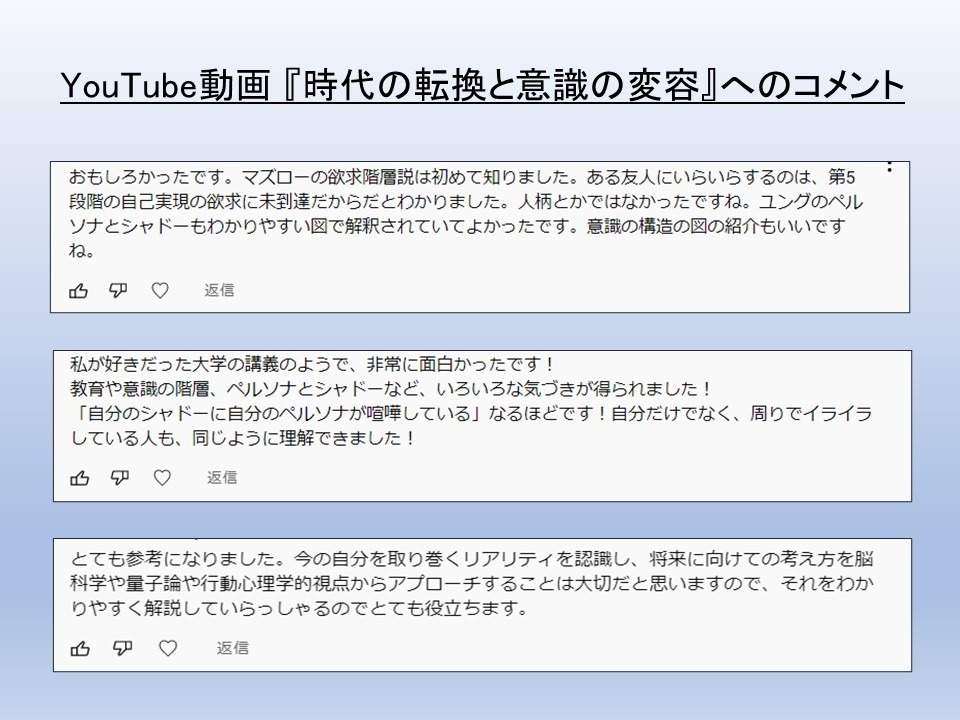Viewport: 960px width, 720px height.
Task: Toggle heart on the 大学の講義 comment
Action: [162, 478]
